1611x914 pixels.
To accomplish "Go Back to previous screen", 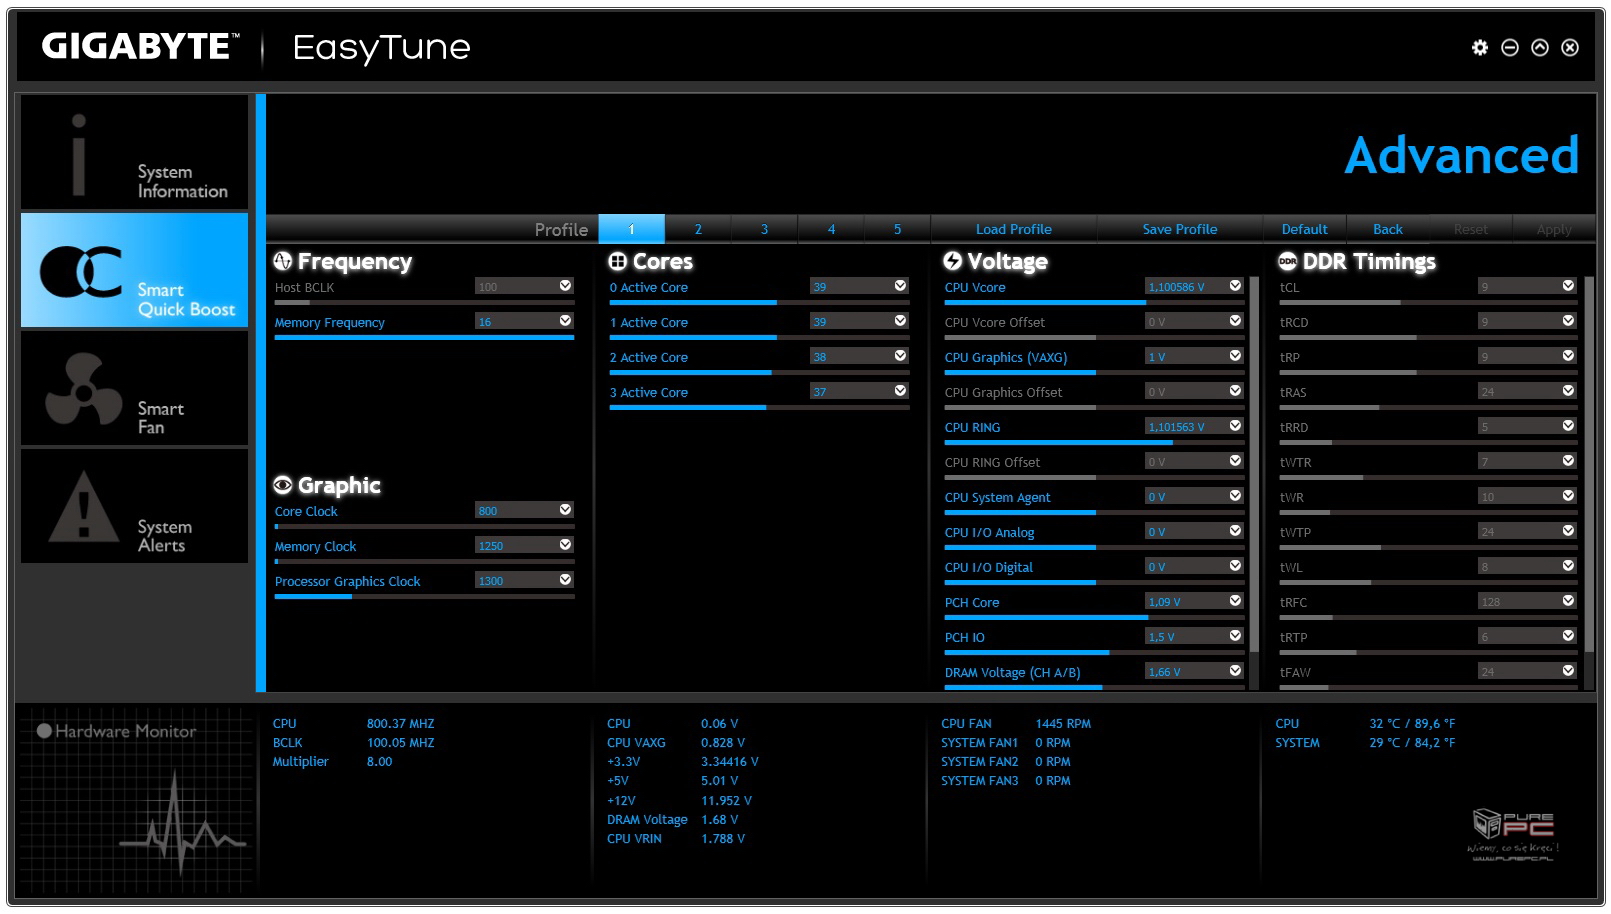I will pos(1388,229).
